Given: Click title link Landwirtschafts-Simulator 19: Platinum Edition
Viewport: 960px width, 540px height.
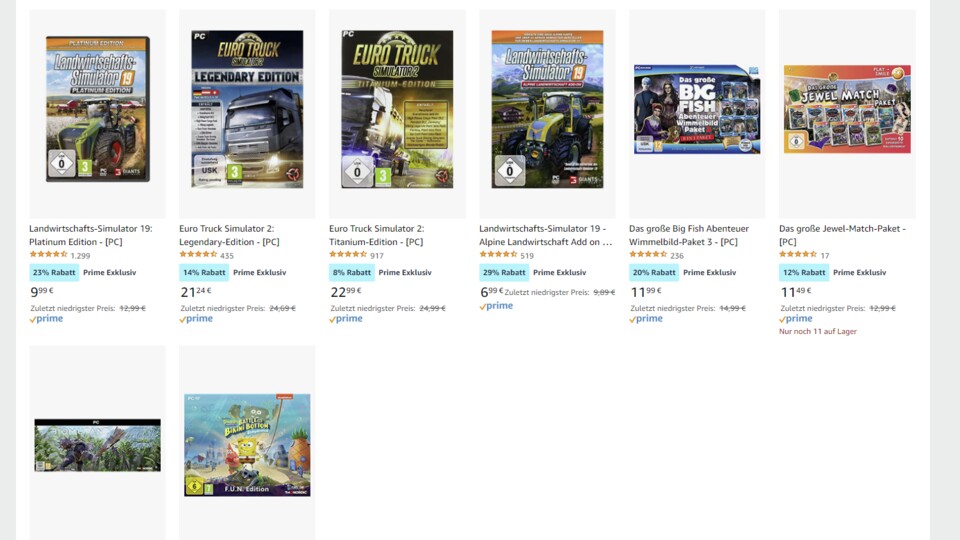Looking at the screenshot, I should point(91,235).
